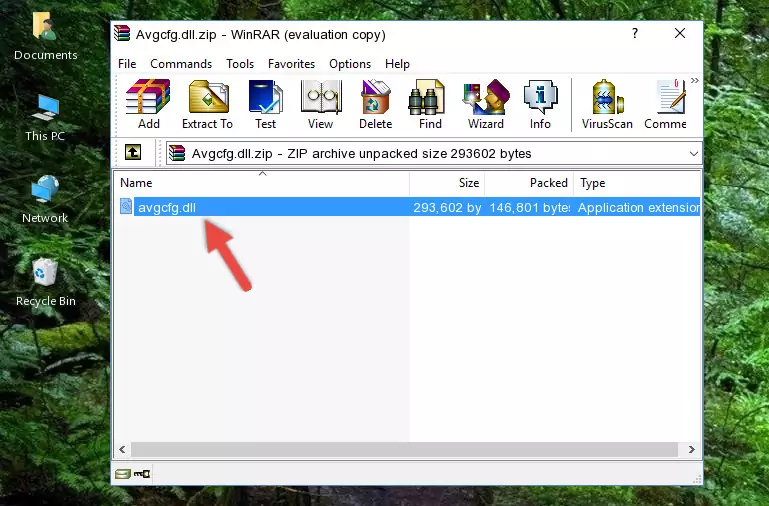The height and width of the screenshot is (506, 769).
Task: Sort by the Packed column header
Action: pyautogui.click(x=529, y=183)
